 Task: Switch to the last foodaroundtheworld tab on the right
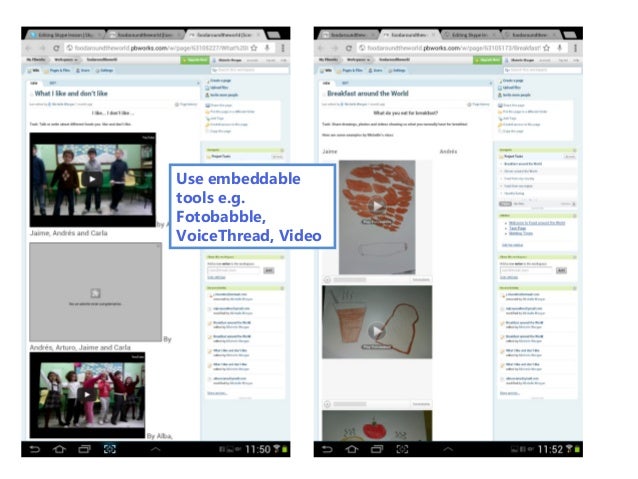tap(531, 35)
